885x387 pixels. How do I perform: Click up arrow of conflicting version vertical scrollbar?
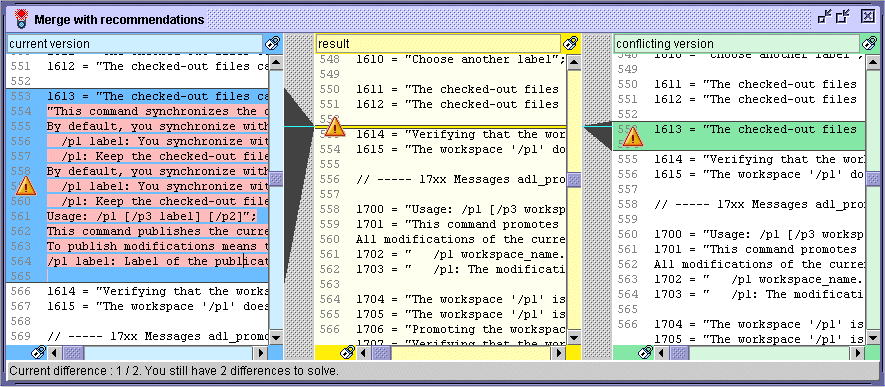873,62
